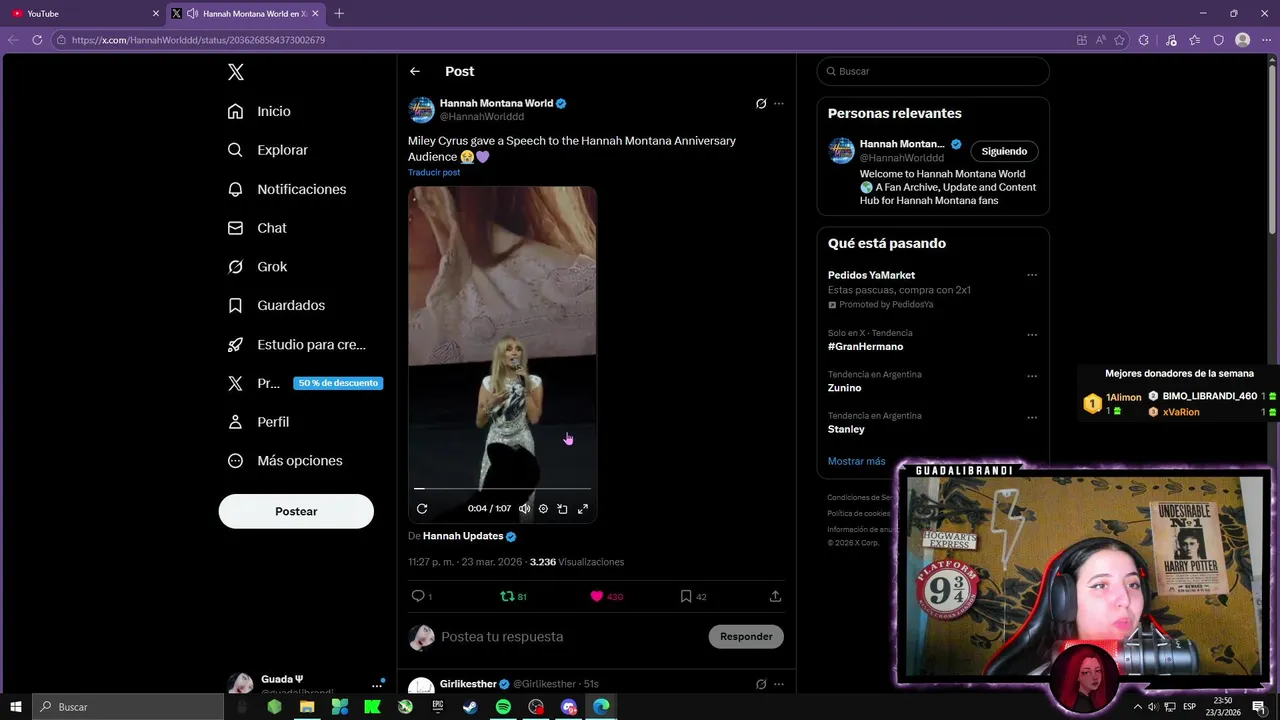The height and width of the screenshot is (720, 1280).
Task: Open browser settings and more menu
Action: tap(1265, 40)
